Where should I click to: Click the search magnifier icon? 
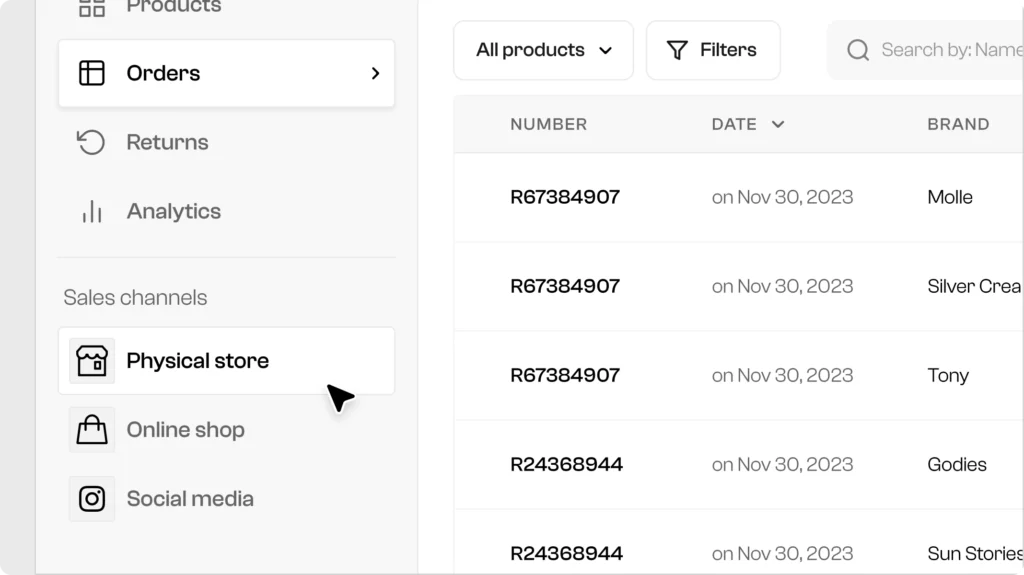858,50
